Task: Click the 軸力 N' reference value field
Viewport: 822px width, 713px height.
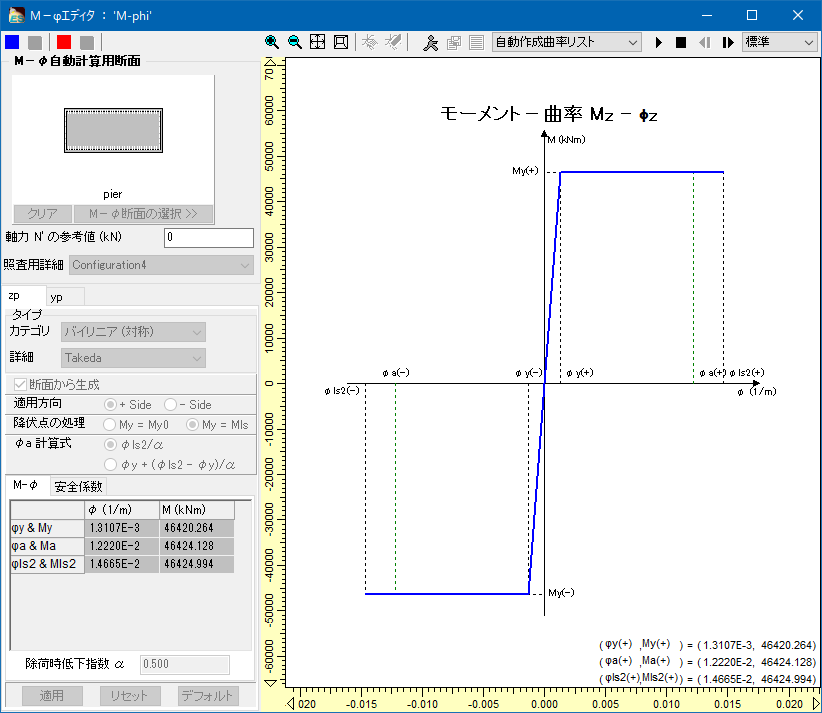Action: tap(208, 238)
